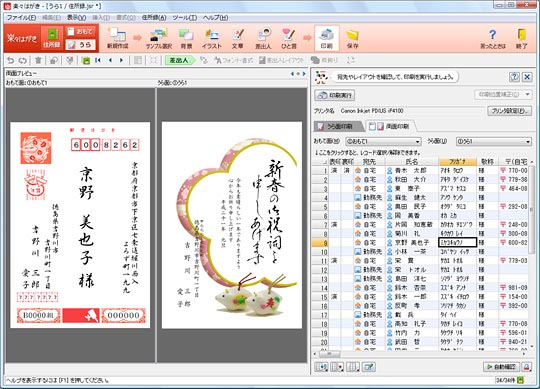Screen dimensions: 540x389
Task: Open the grid columns dropdown icon below list
Action: [x=353, y=367]
